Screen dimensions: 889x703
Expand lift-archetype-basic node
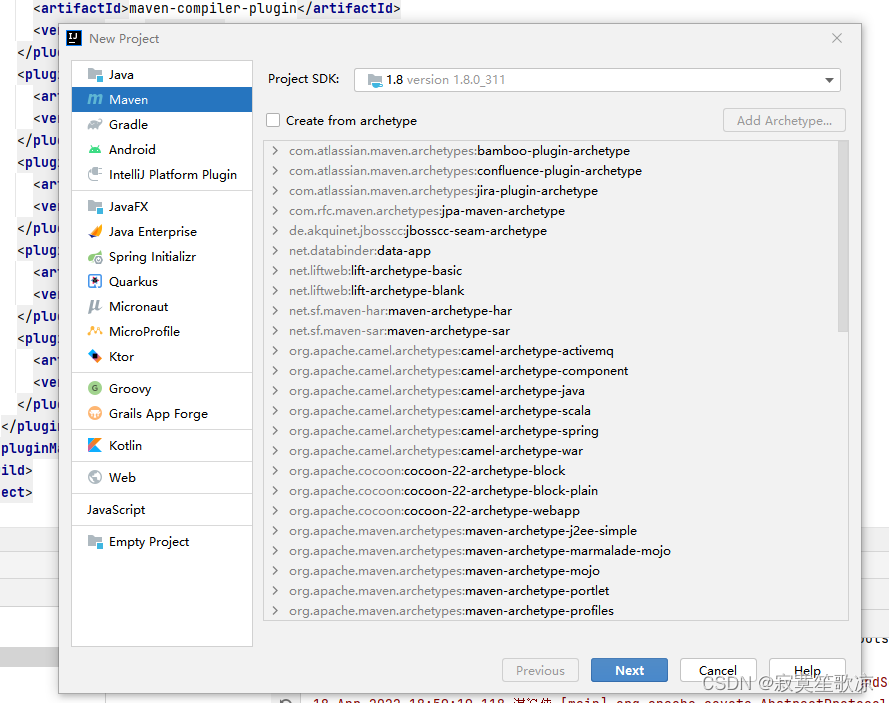tap(275, 270)
